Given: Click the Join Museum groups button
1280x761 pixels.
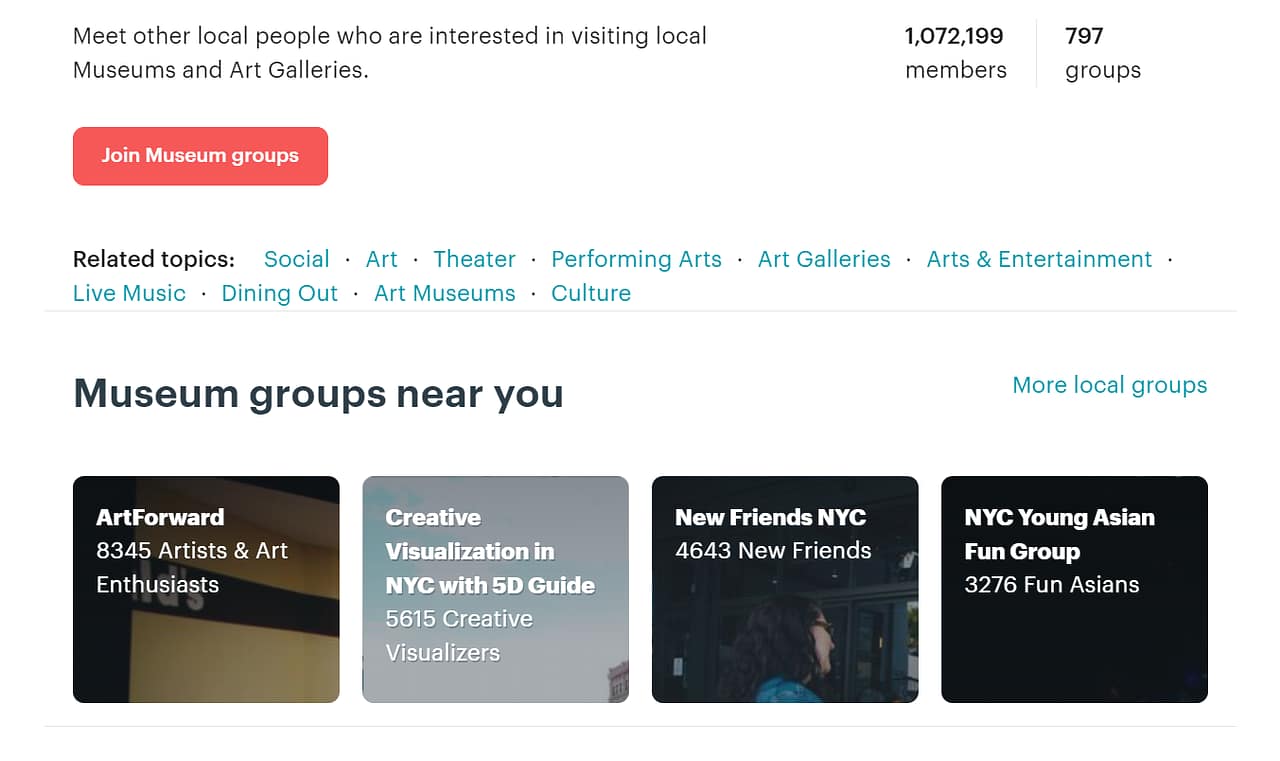Looking at the screenshot, I should pos(199,156).
